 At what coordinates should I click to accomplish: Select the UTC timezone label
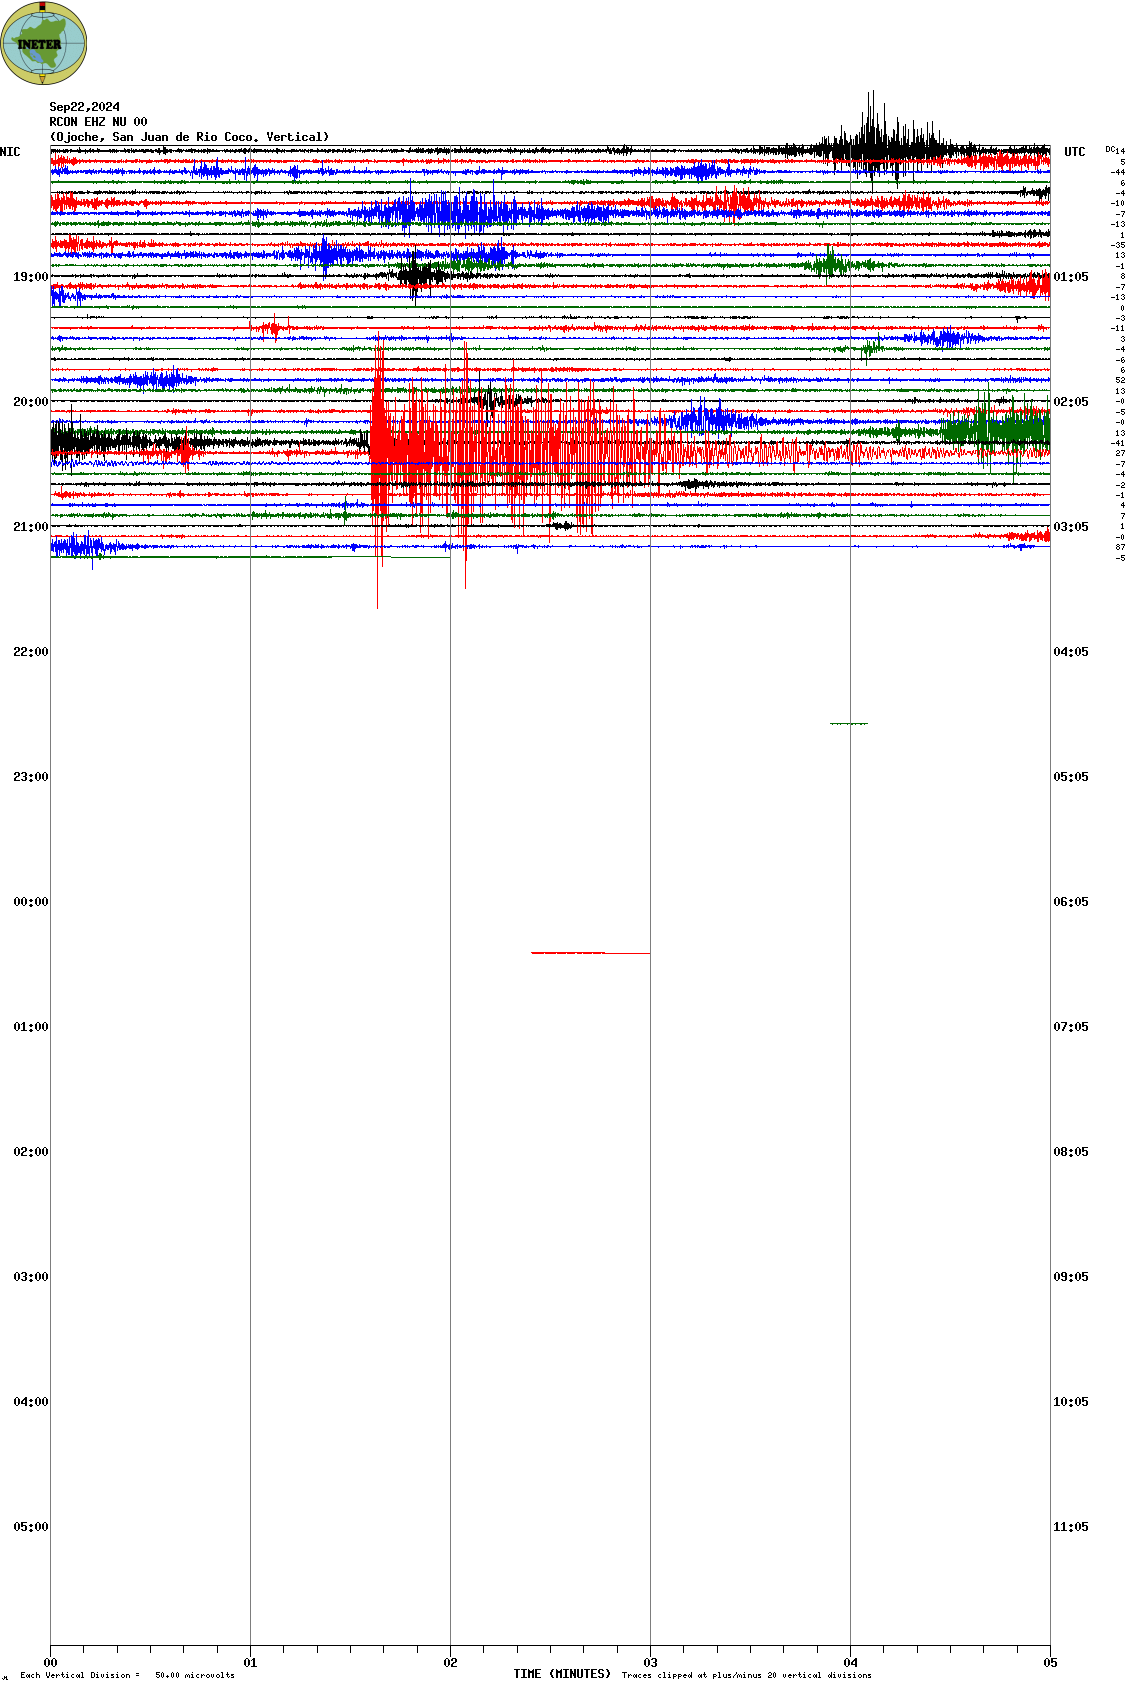pyautogui.click(x=1074, y=152)
